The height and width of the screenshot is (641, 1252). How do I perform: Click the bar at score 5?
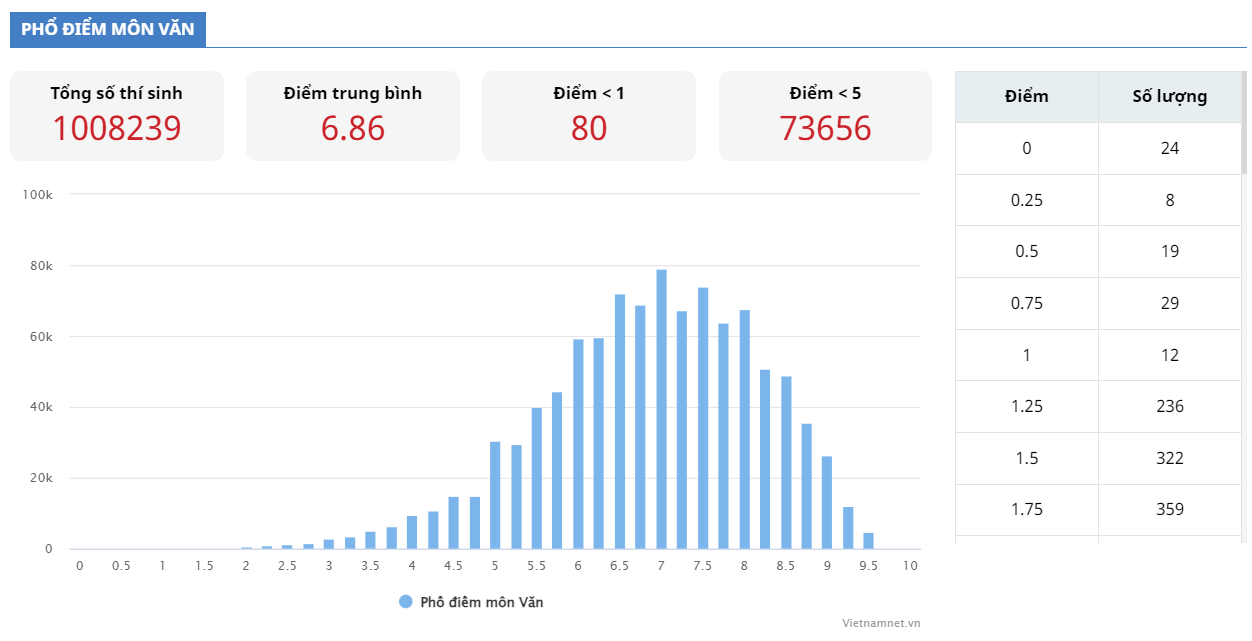(495, 495)
